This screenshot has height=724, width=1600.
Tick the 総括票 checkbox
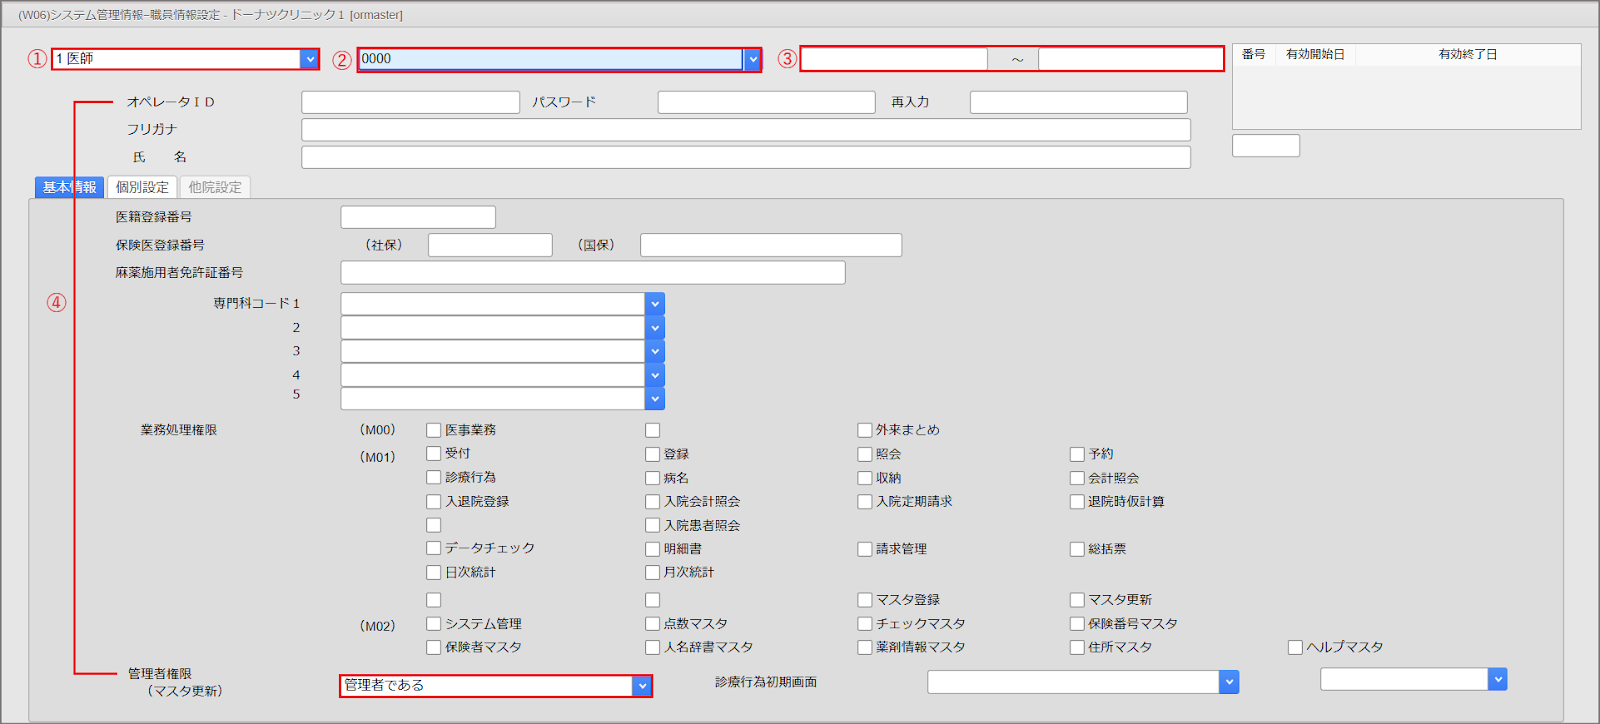[1077, 549]
